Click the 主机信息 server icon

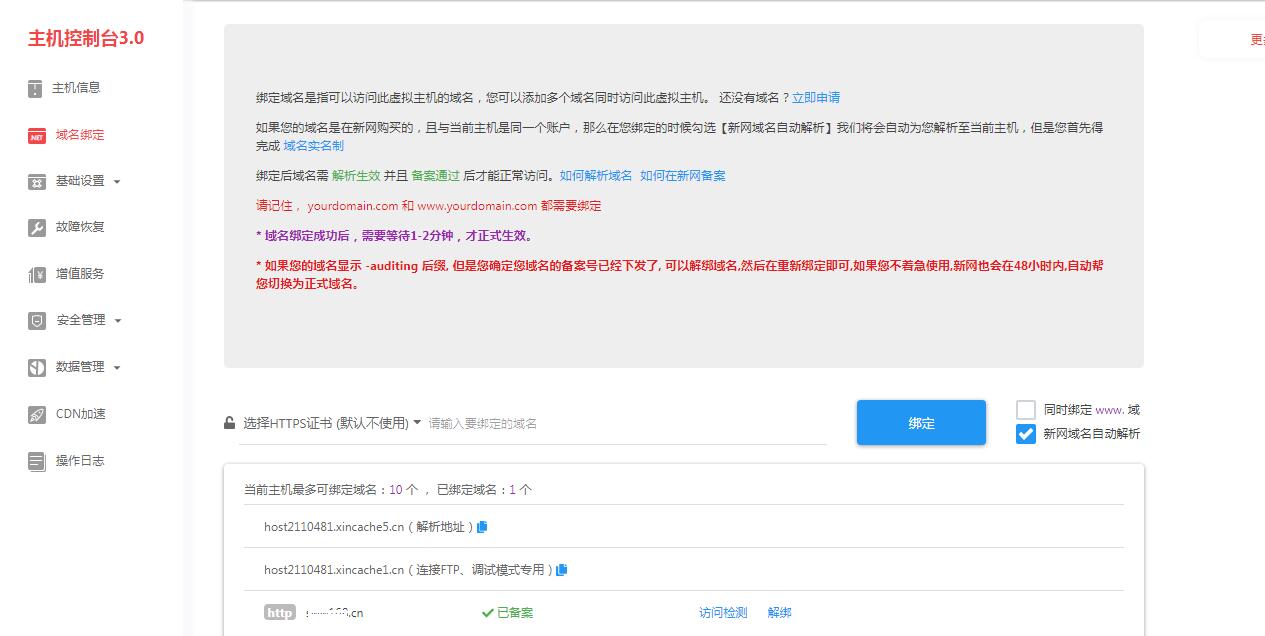coord(35,88)
